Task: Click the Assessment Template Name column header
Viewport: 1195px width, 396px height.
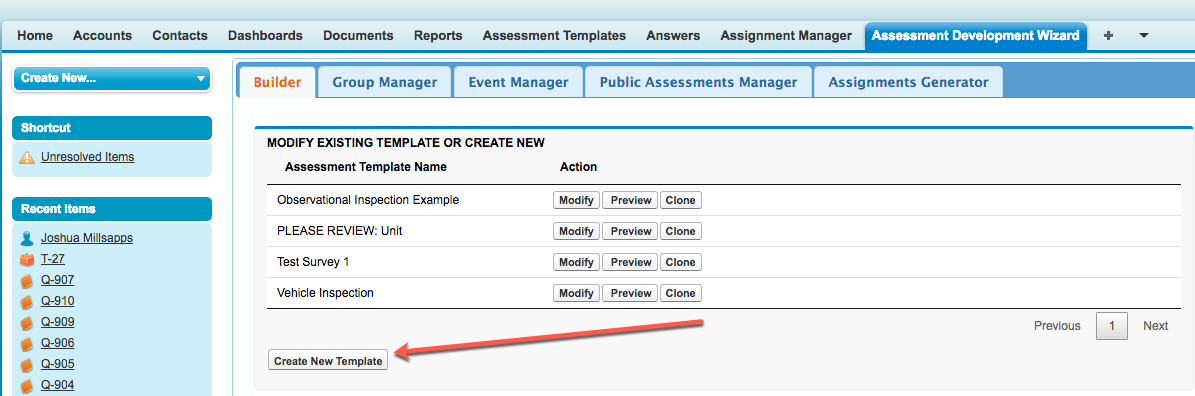Action: click(x=366, y=166)
